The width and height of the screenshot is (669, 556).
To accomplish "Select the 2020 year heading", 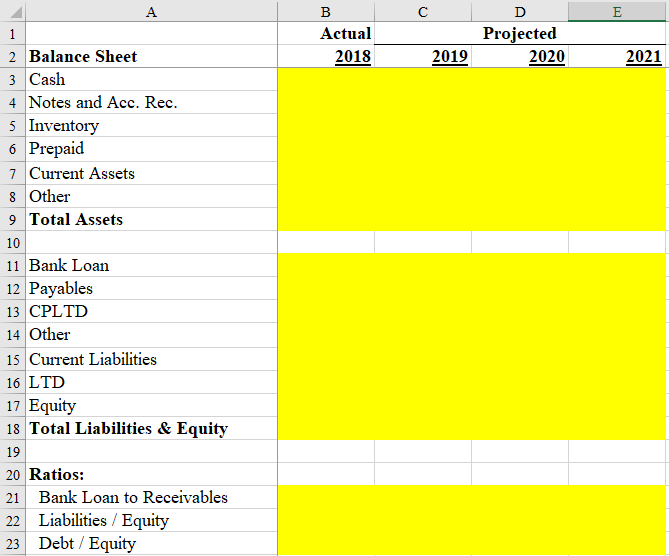I will click(520, 56).
